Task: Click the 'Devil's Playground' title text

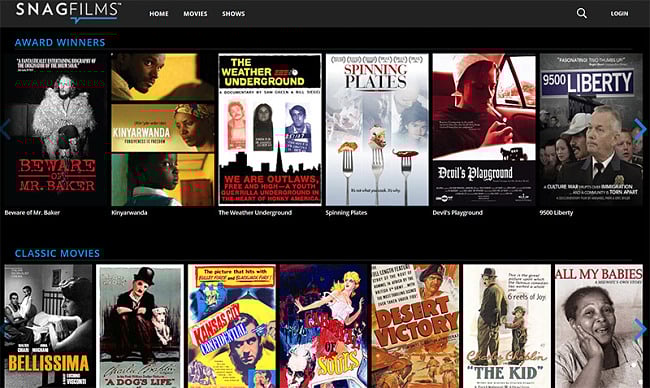Action: point(458,213)
